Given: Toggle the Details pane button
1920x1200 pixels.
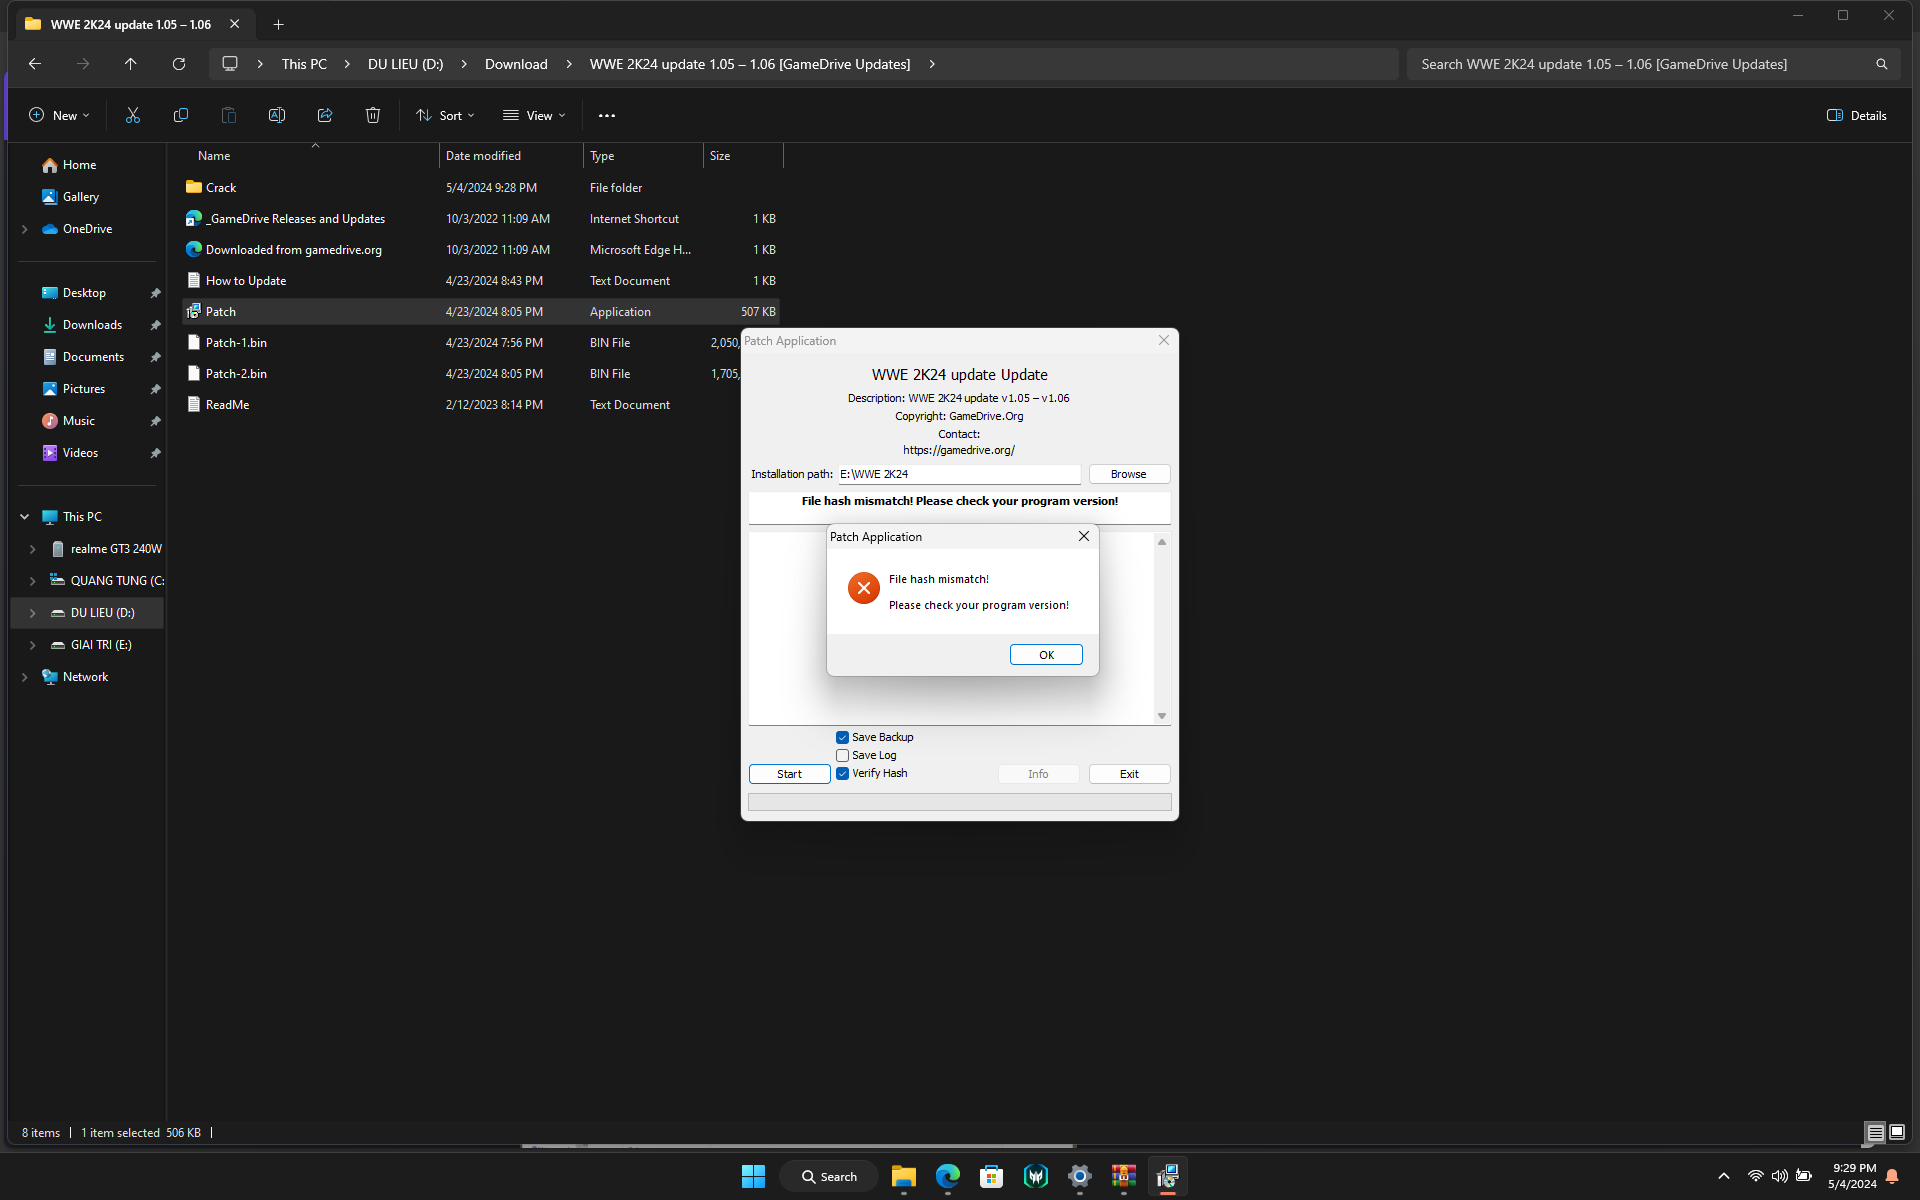Looking at the screenshot, I should pos(1856,115).
